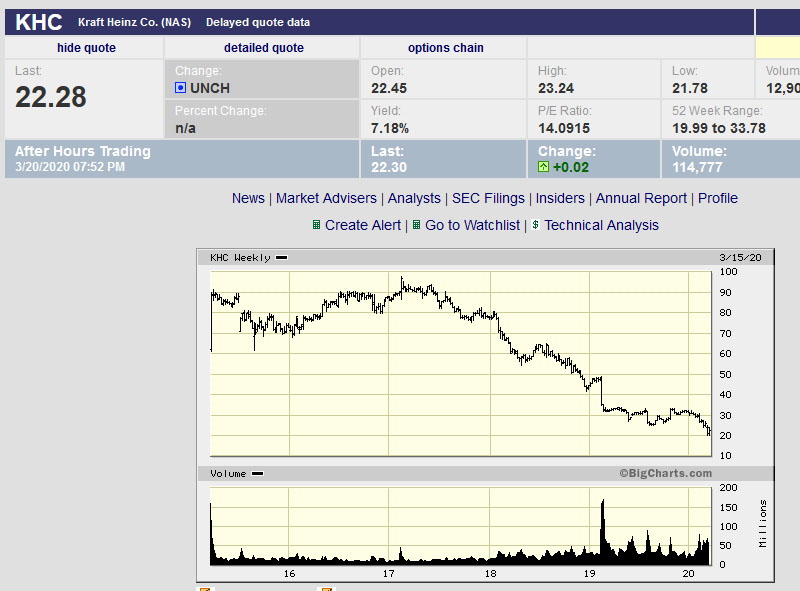Click the 3/20/2020 07:52 PM timestamp
The height and width of the screenshot is (591, 800).
pos(70,167)
